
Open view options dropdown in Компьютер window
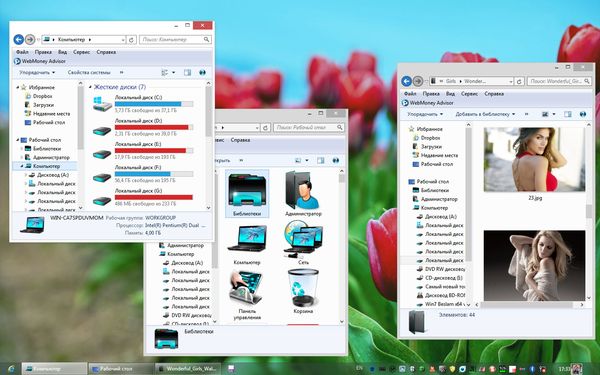point(173,72)
